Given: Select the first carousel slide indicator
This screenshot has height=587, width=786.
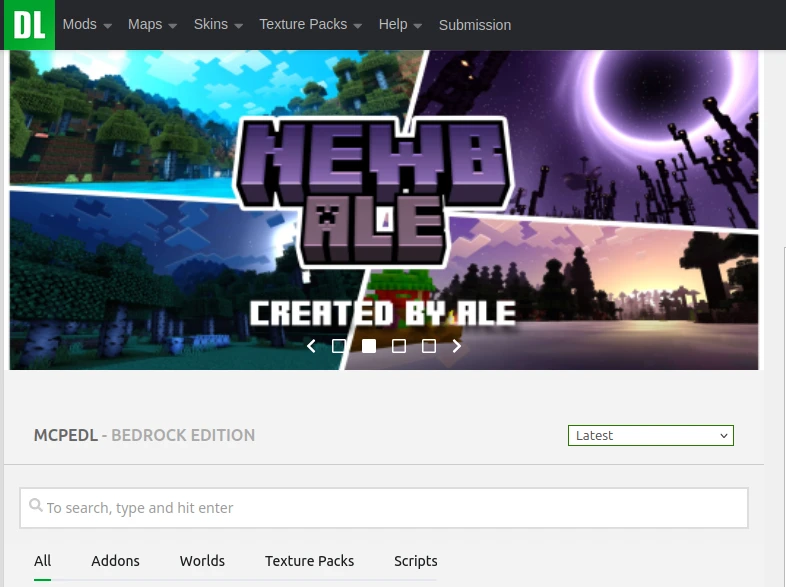Looking at the screenshot, I should coord(339,346).
